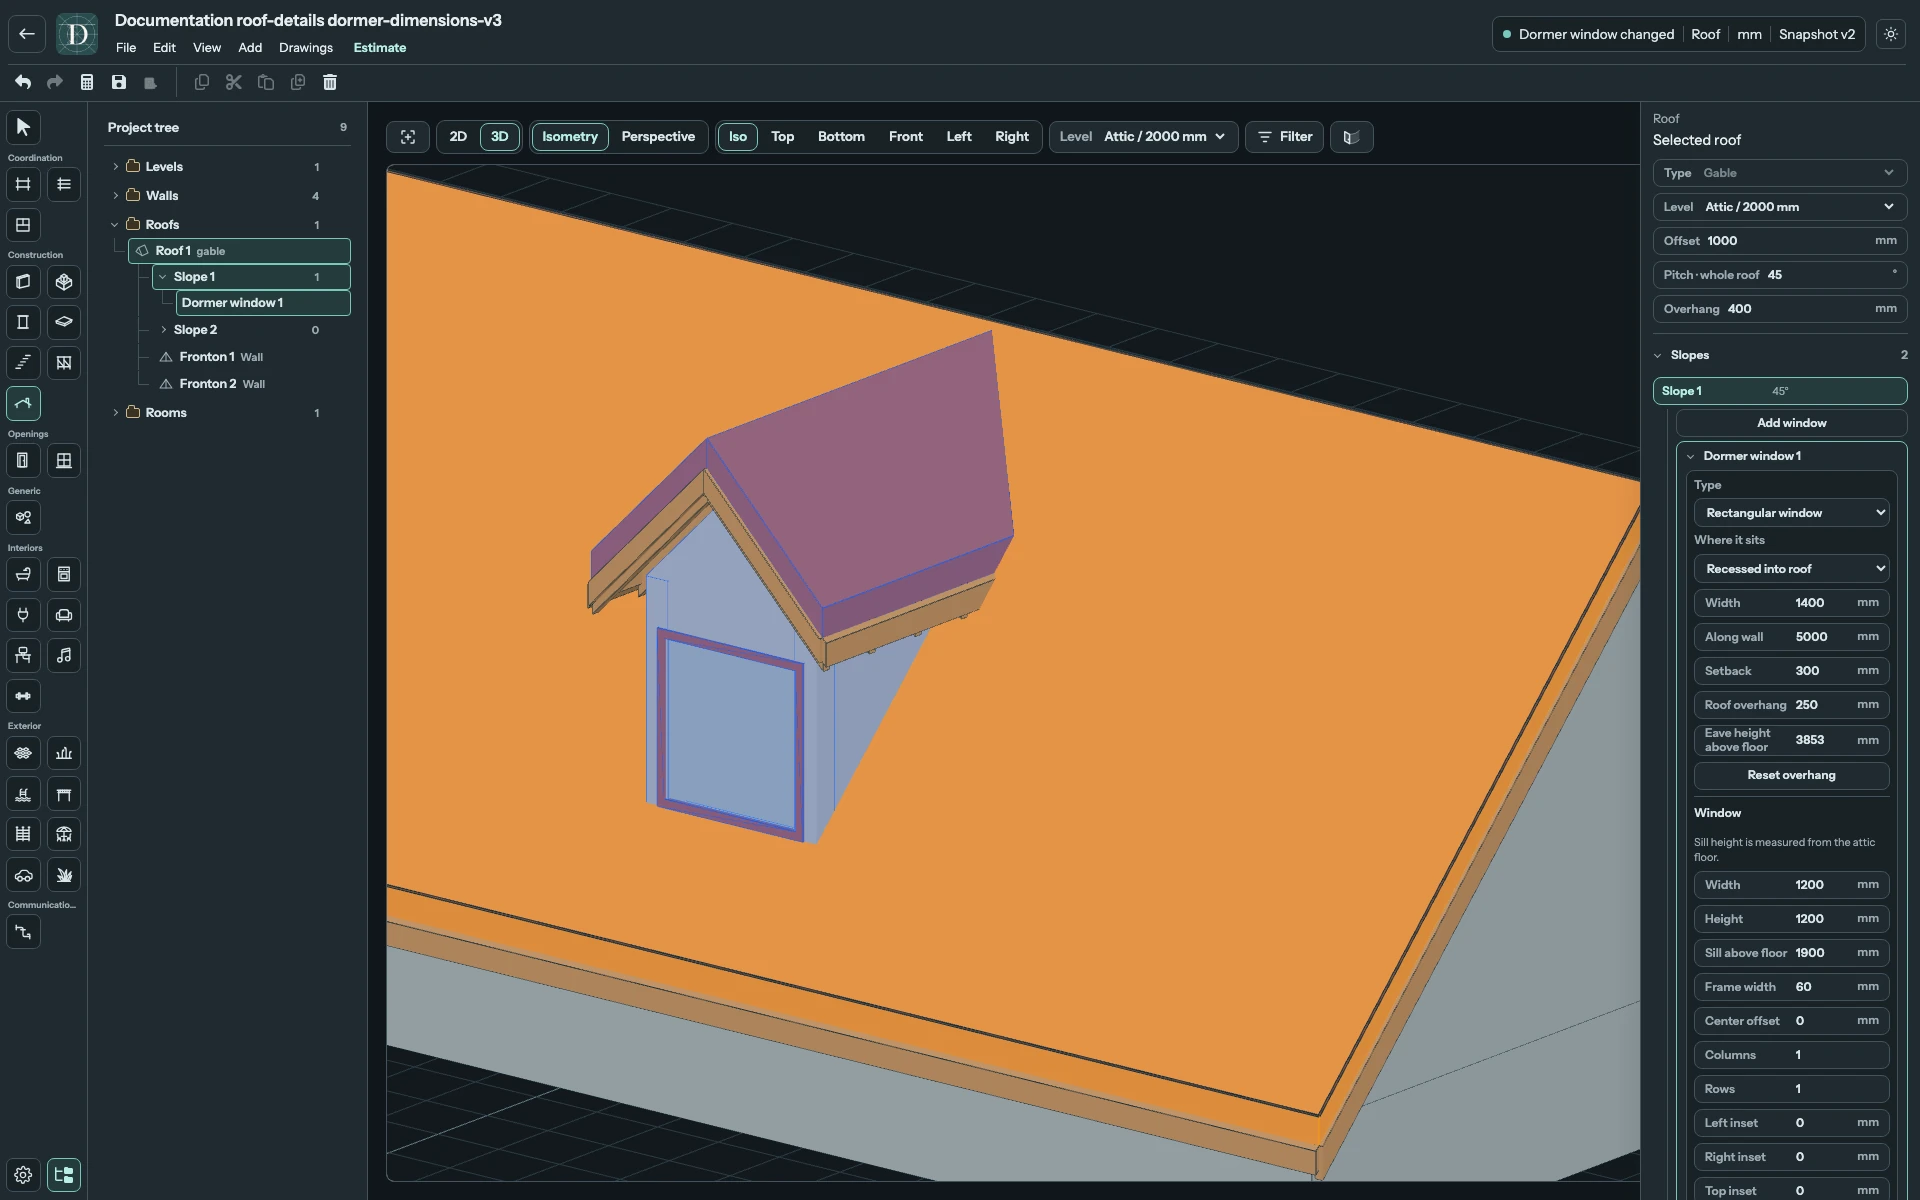Pick the window opening tool
Image resolution: width=1920 pixels, height=1200 pixels.
64,460
